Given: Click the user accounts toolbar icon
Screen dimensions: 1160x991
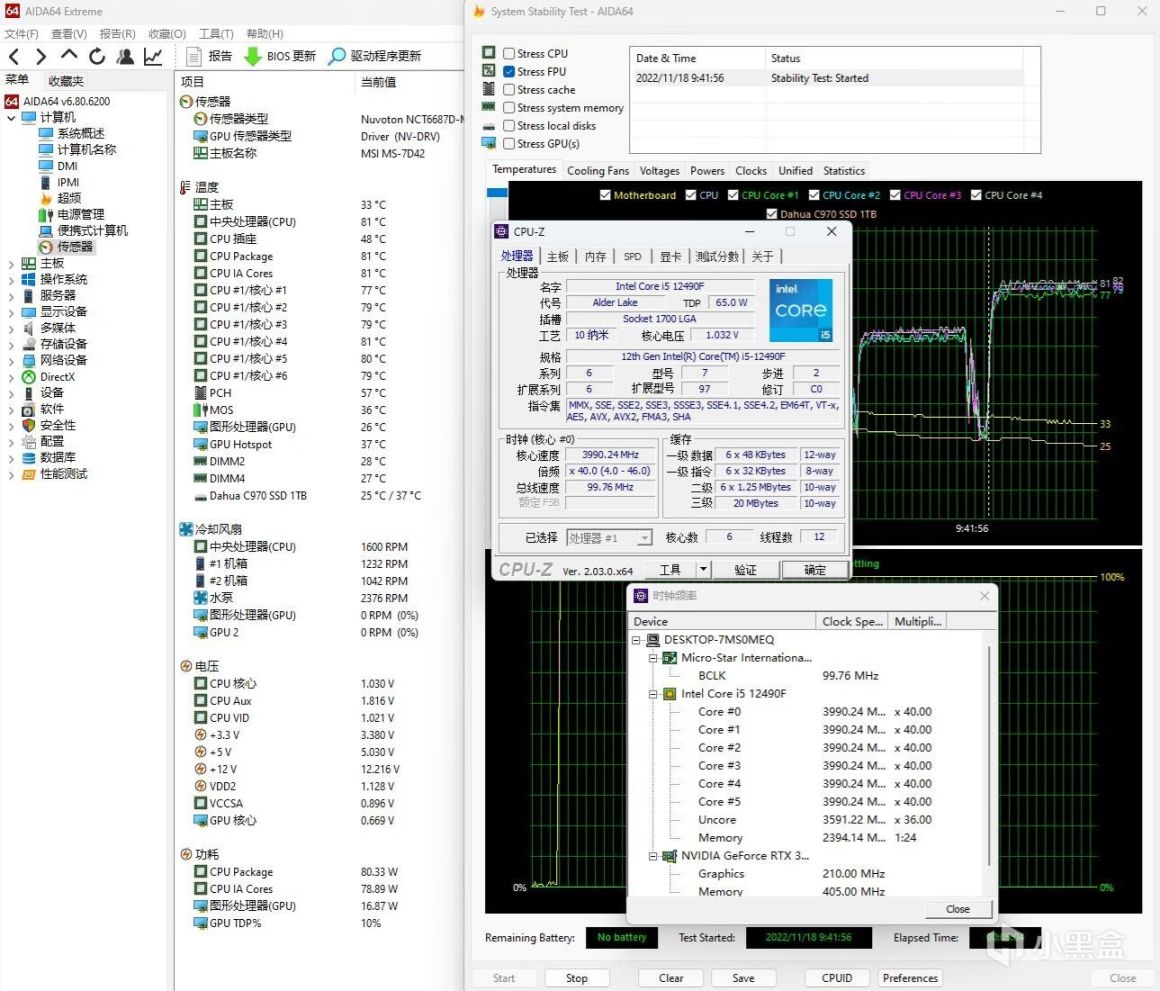Looking at the screenshot, I should [x=125, y=56].
